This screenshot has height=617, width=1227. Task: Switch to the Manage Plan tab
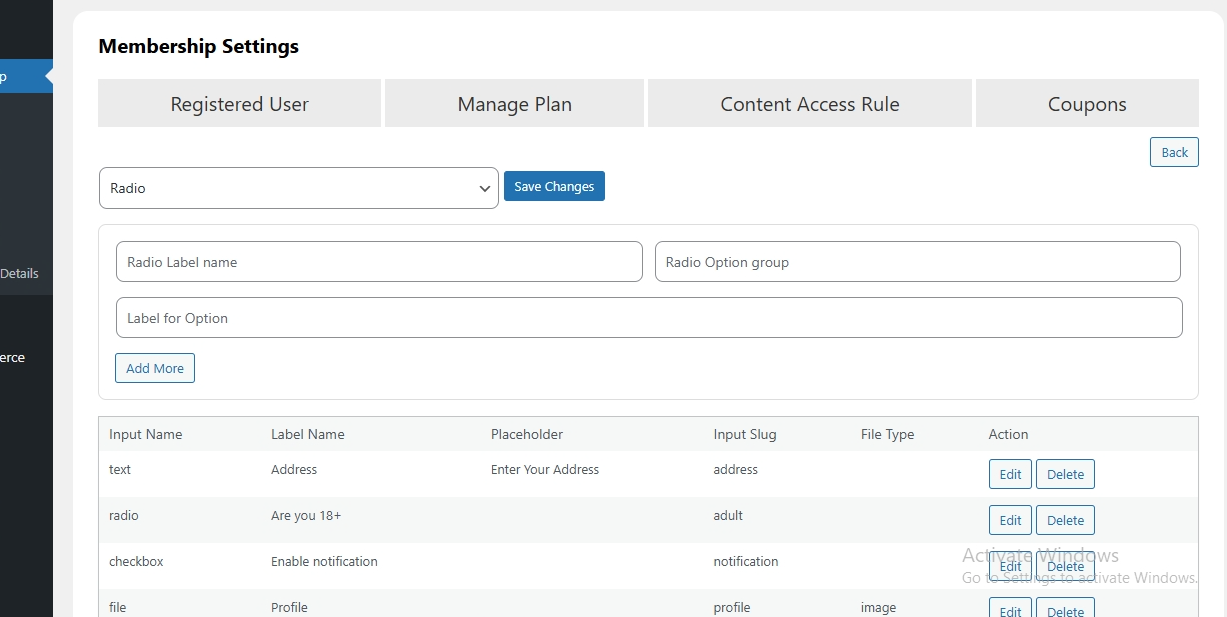(514, 104)
